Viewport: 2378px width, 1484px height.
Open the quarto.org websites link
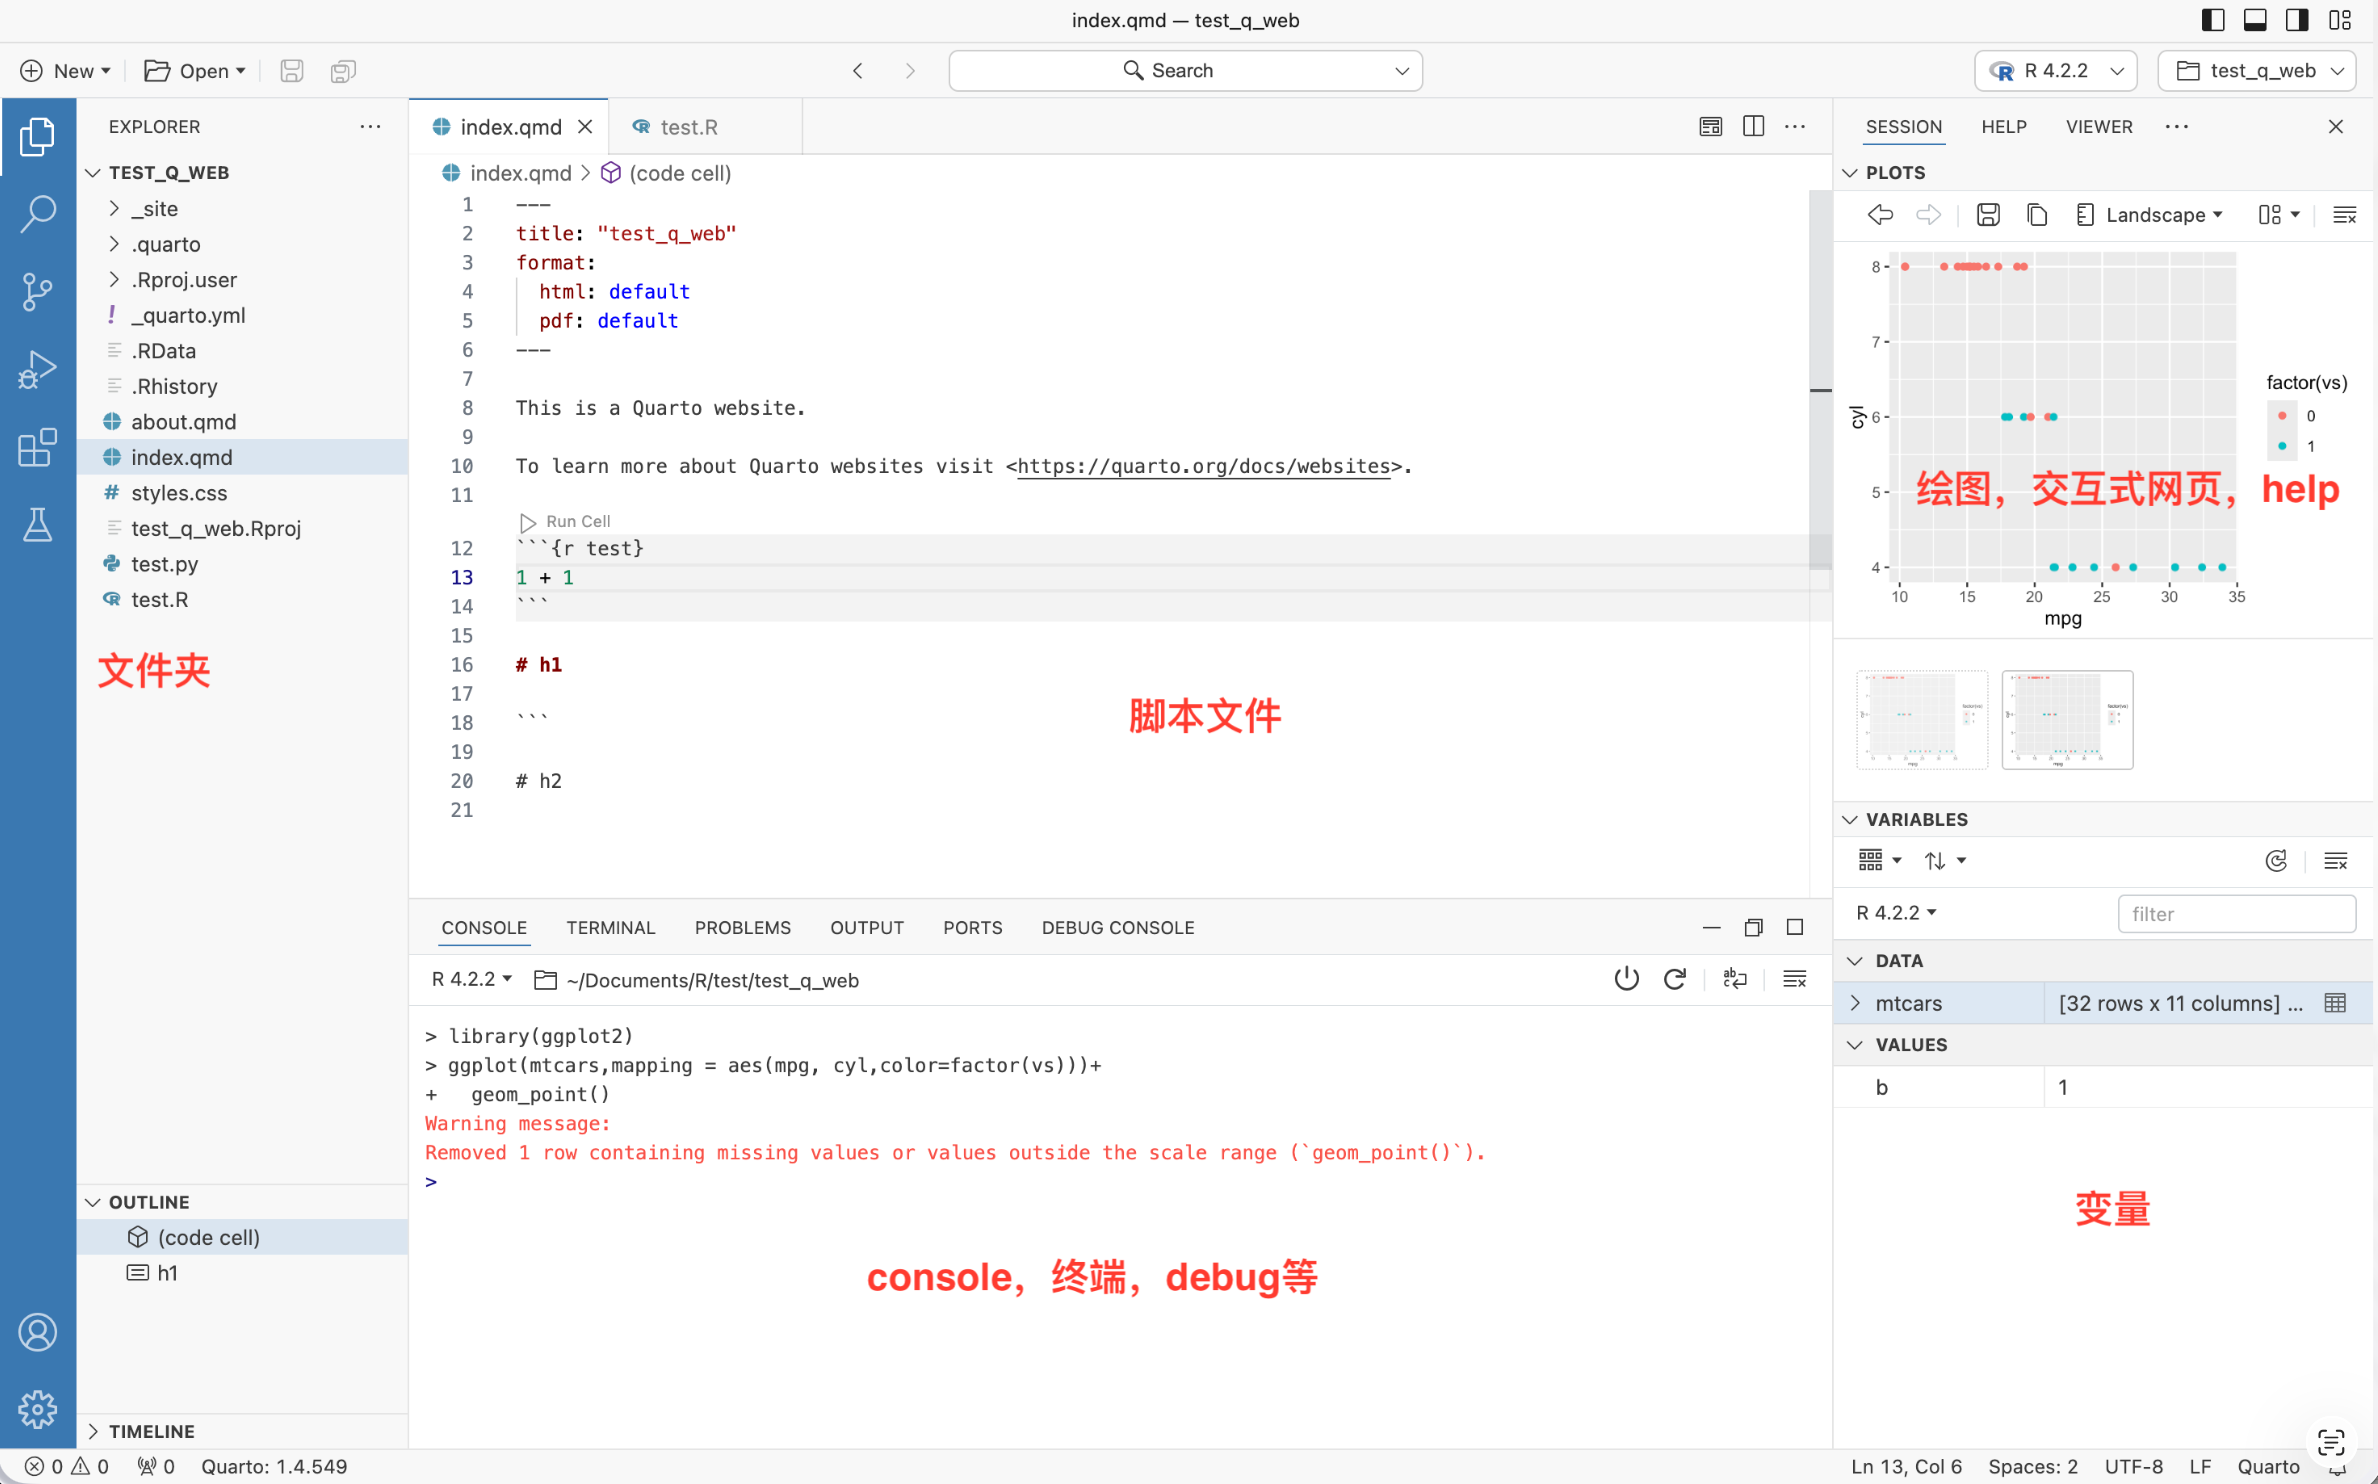pyautogui.click(x=1203, y=466)
